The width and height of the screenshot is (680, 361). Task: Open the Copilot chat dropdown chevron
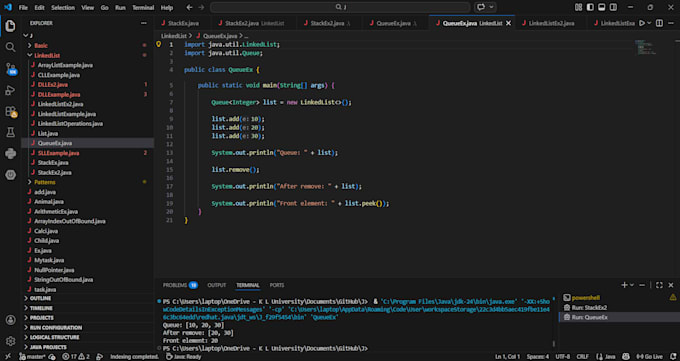(491, 7)
